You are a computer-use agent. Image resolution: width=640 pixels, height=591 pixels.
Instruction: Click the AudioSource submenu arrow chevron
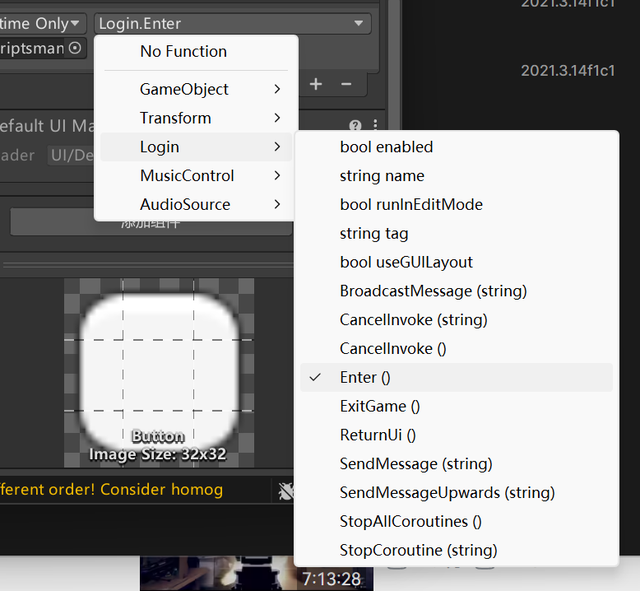pyautogui.click(x=277, y=204)
